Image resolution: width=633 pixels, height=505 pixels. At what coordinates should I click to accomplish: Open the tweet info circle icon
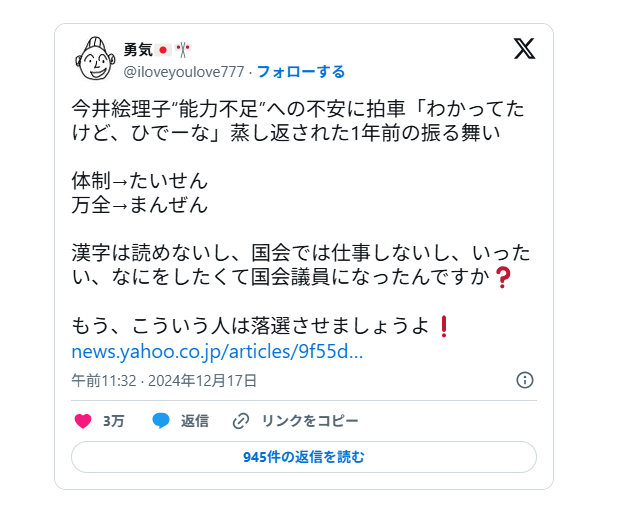click(x=525, y=380)
